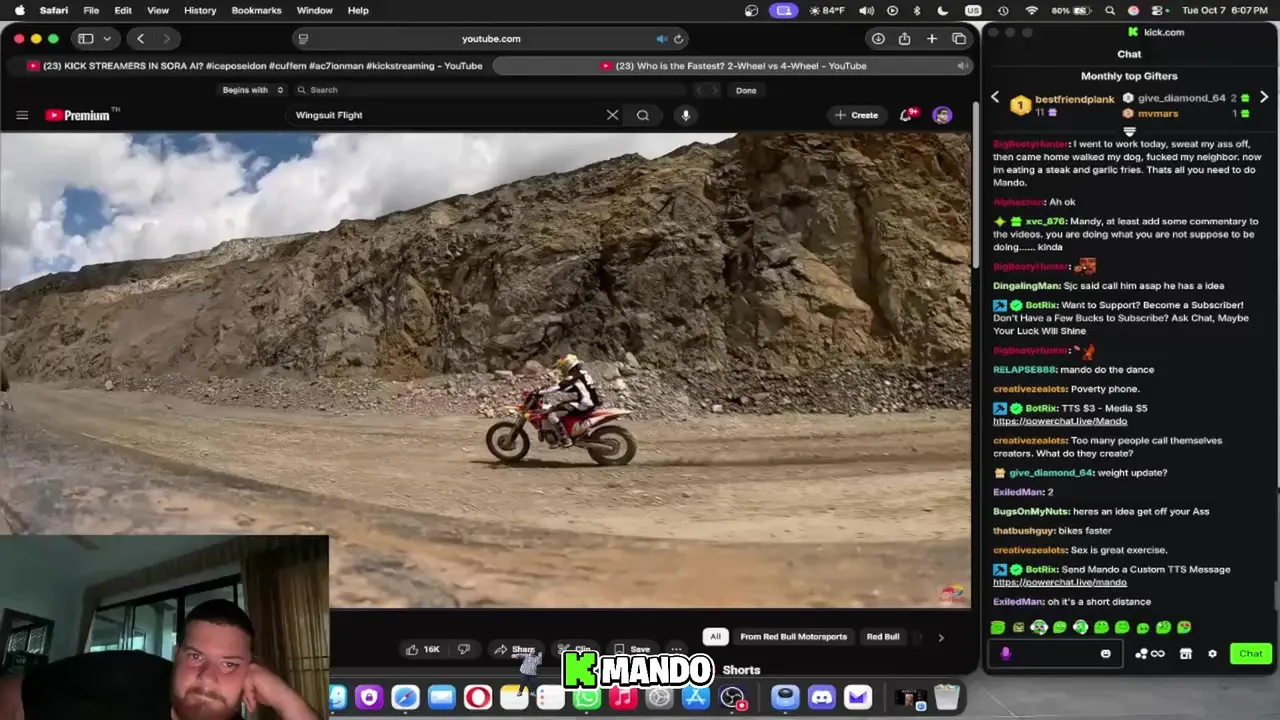Open the lowercase powerchat.live/mando link
This screenshot has height=720, width=1280.
coord(1060,582)
